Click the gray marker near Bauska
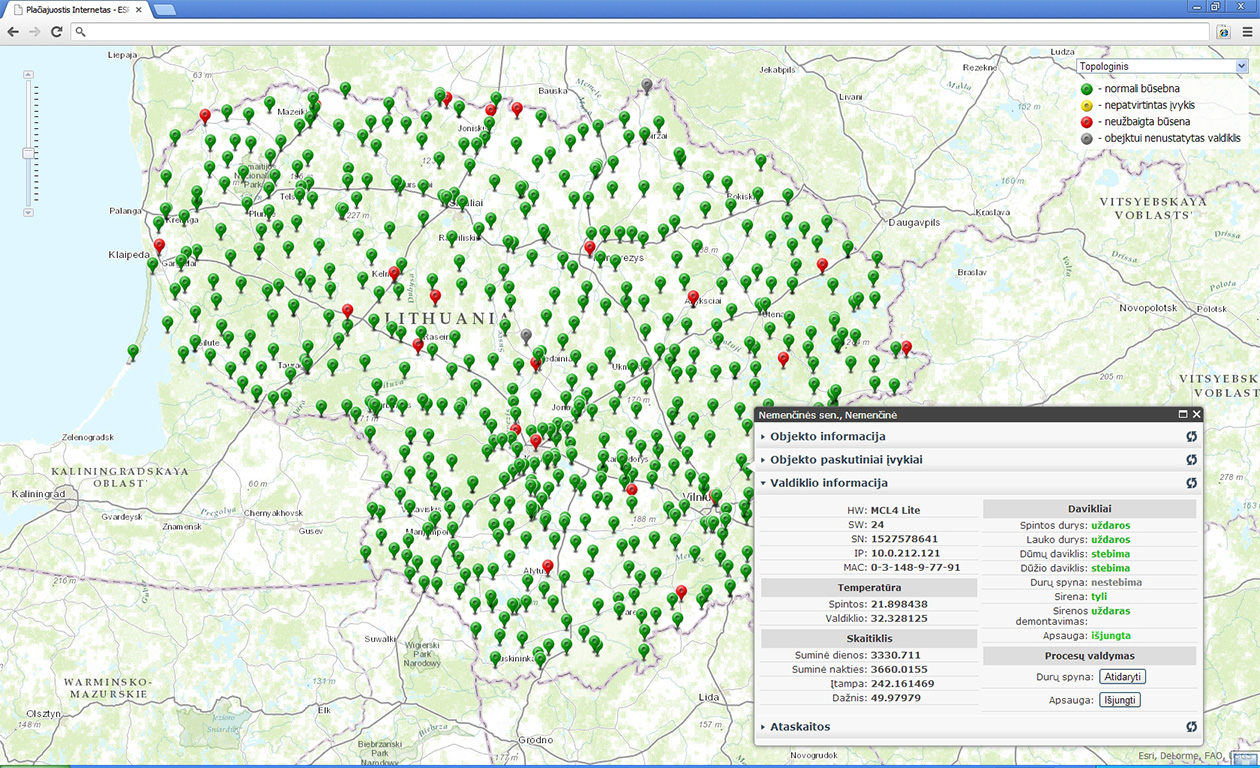 (647, 85)
